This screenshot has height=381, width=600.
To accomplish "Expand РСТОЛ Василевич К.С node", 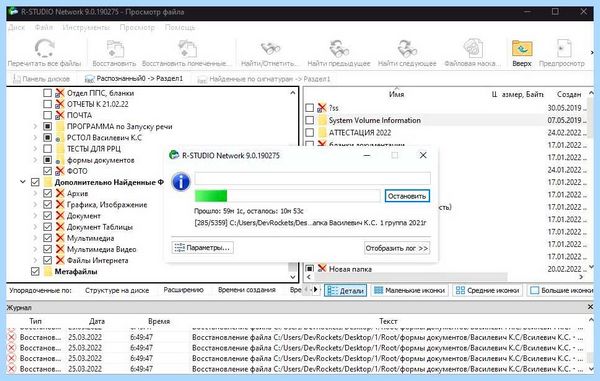I will [35, 137].
